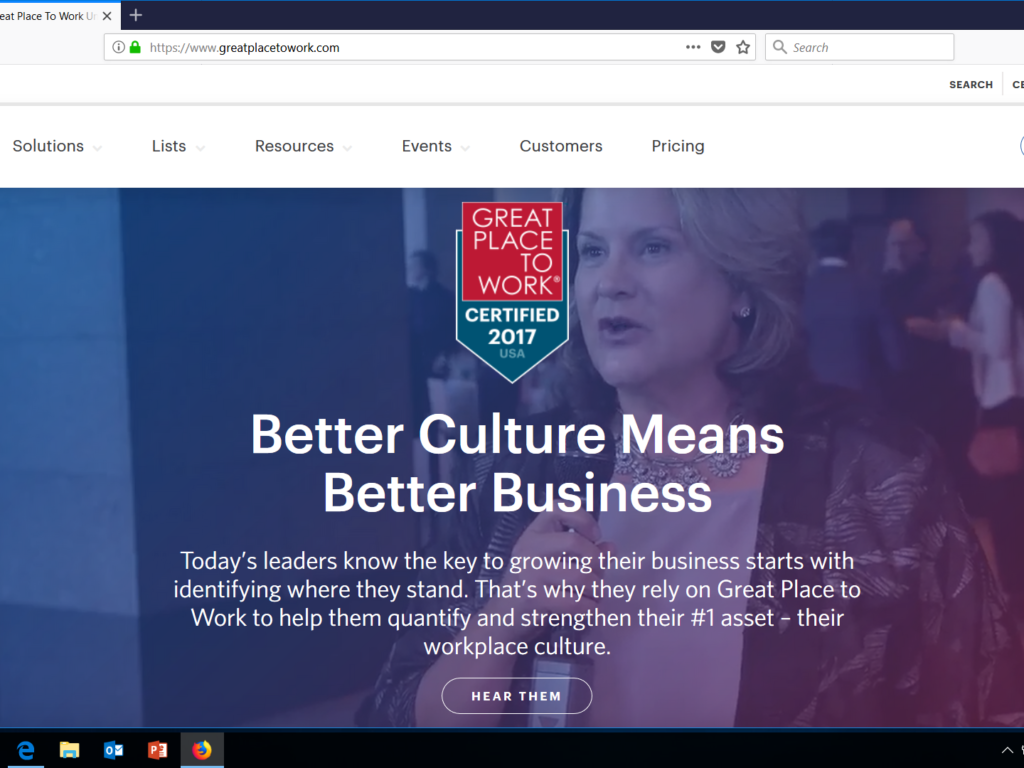
Task: Click the SEARCH link in top bar
Action: 970,85
